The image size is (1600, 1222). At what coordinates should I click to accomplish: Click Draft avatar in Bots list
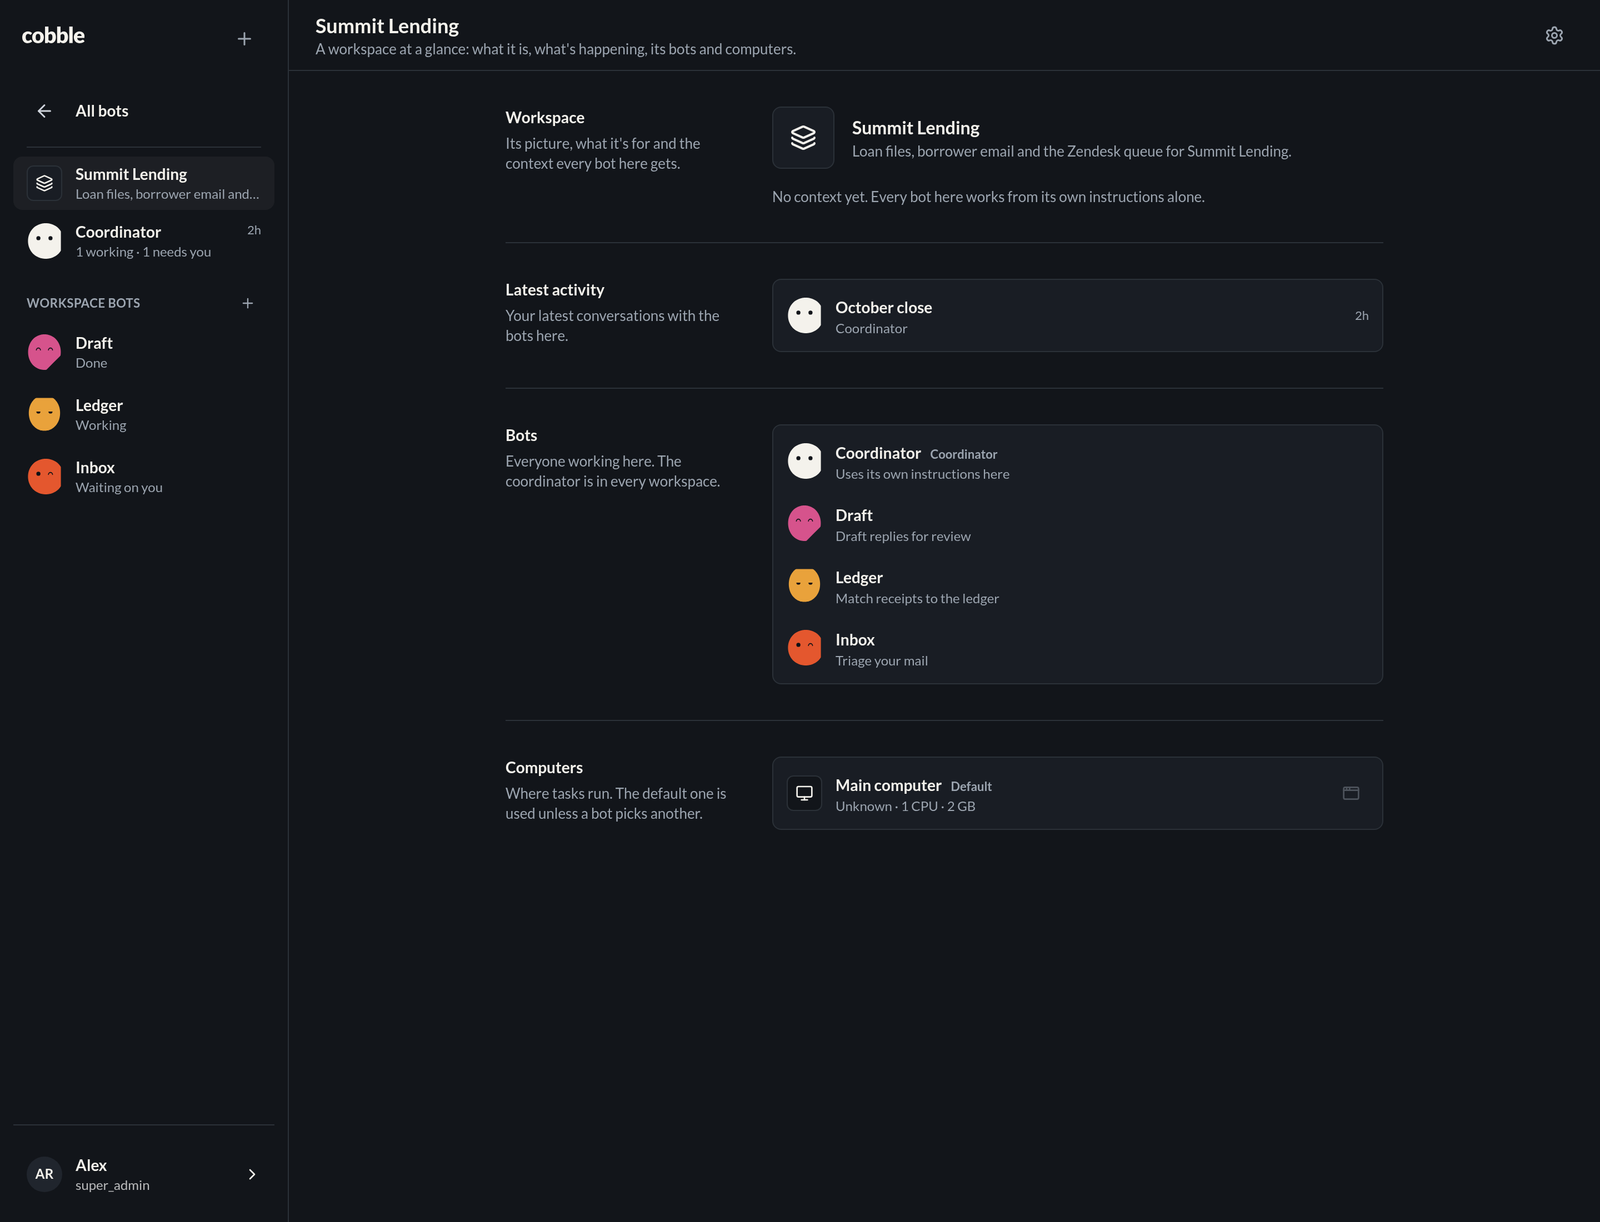point(804,523)
